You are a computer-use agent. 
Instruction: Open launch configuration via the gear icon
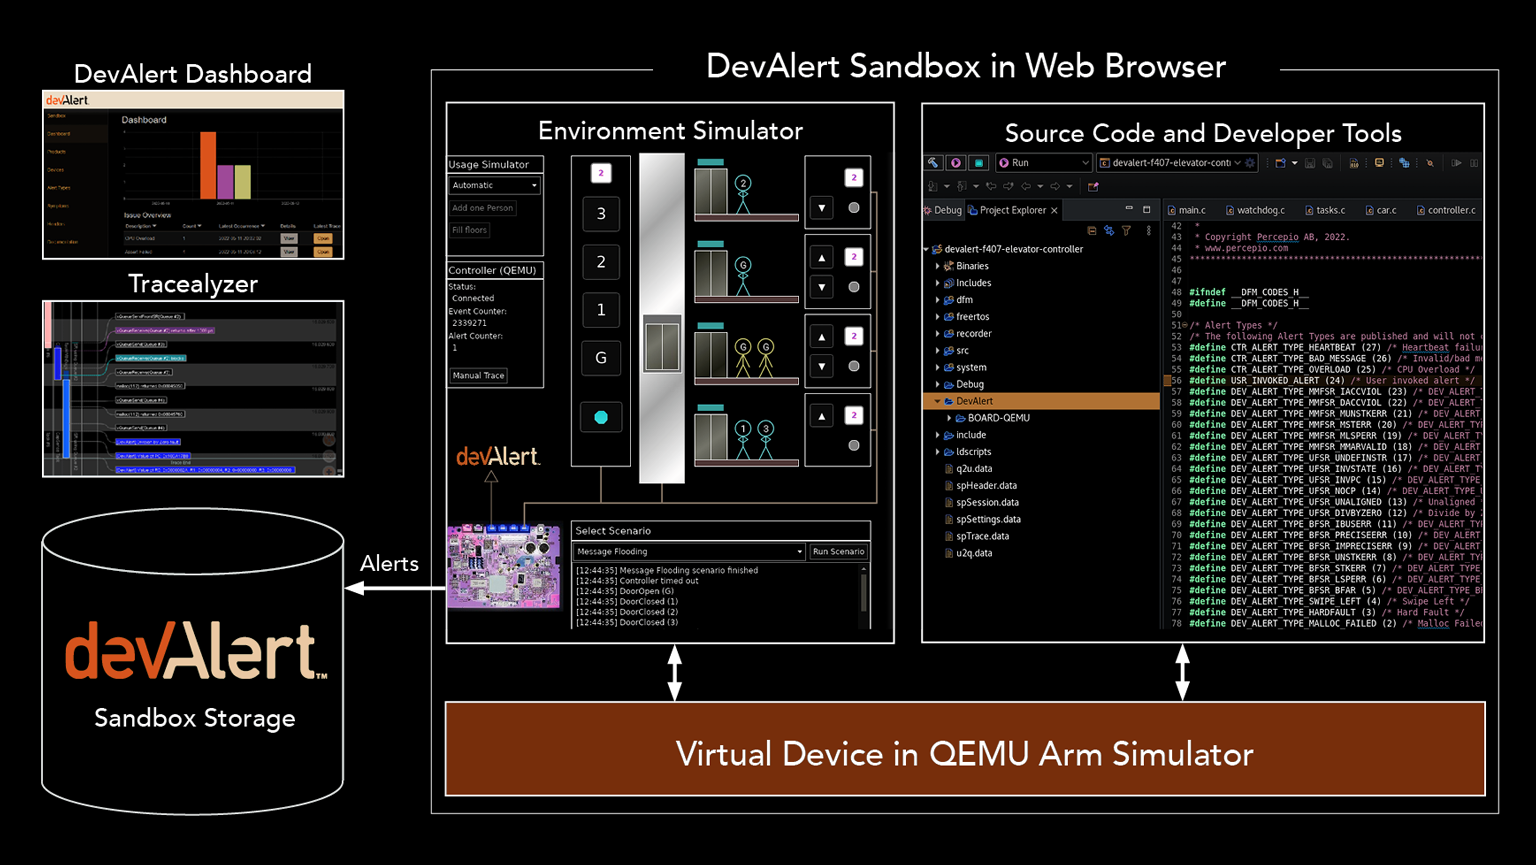[1249, 162]
